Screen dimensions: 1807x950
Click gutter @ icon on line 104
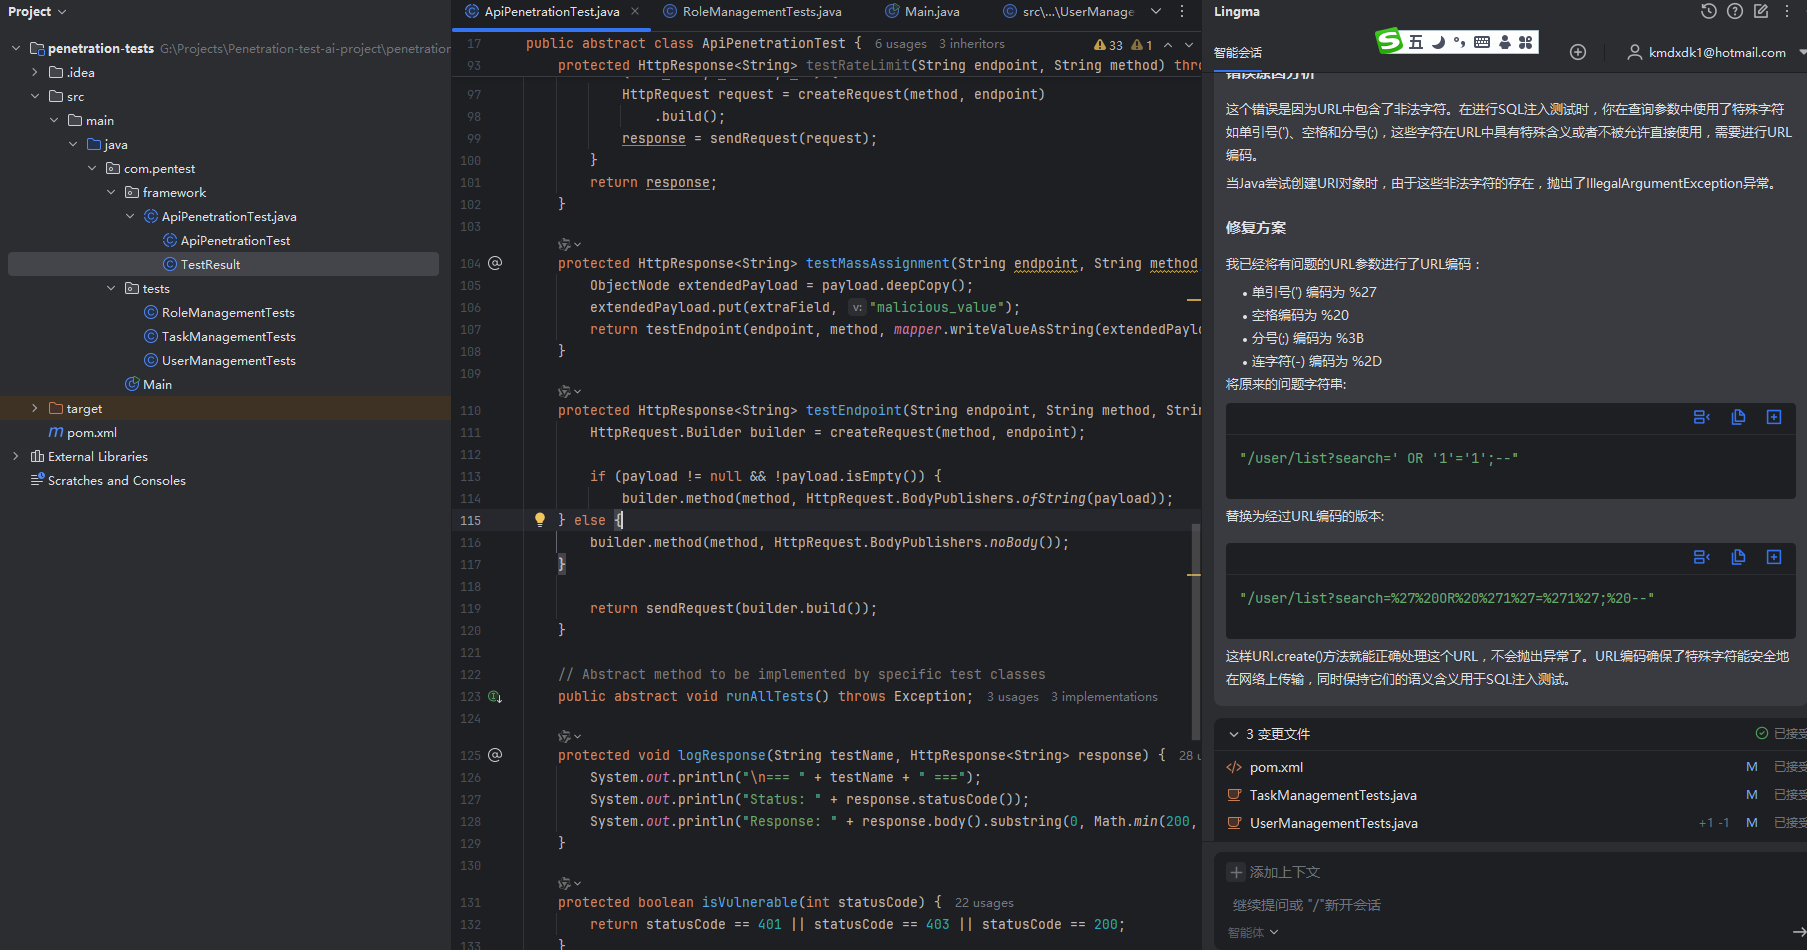pos(495,263)
